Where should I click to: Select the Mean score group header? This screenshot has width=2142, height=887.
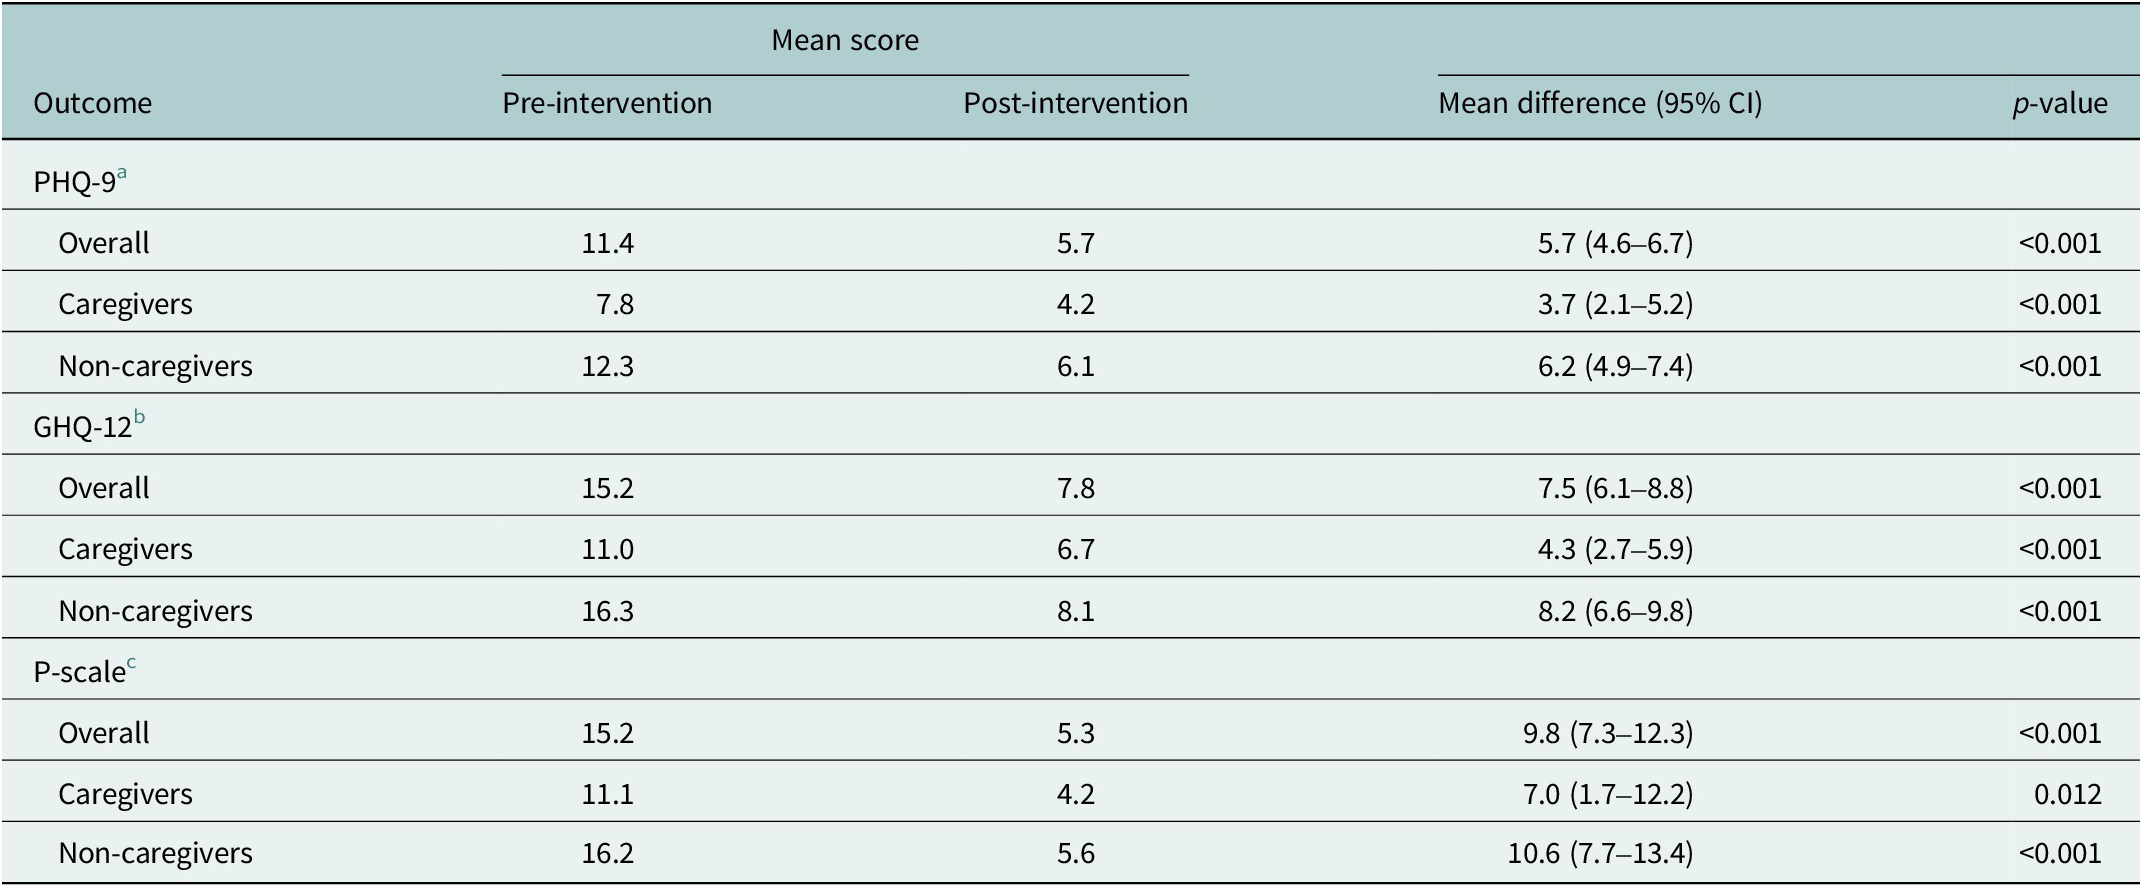[844, 40]
